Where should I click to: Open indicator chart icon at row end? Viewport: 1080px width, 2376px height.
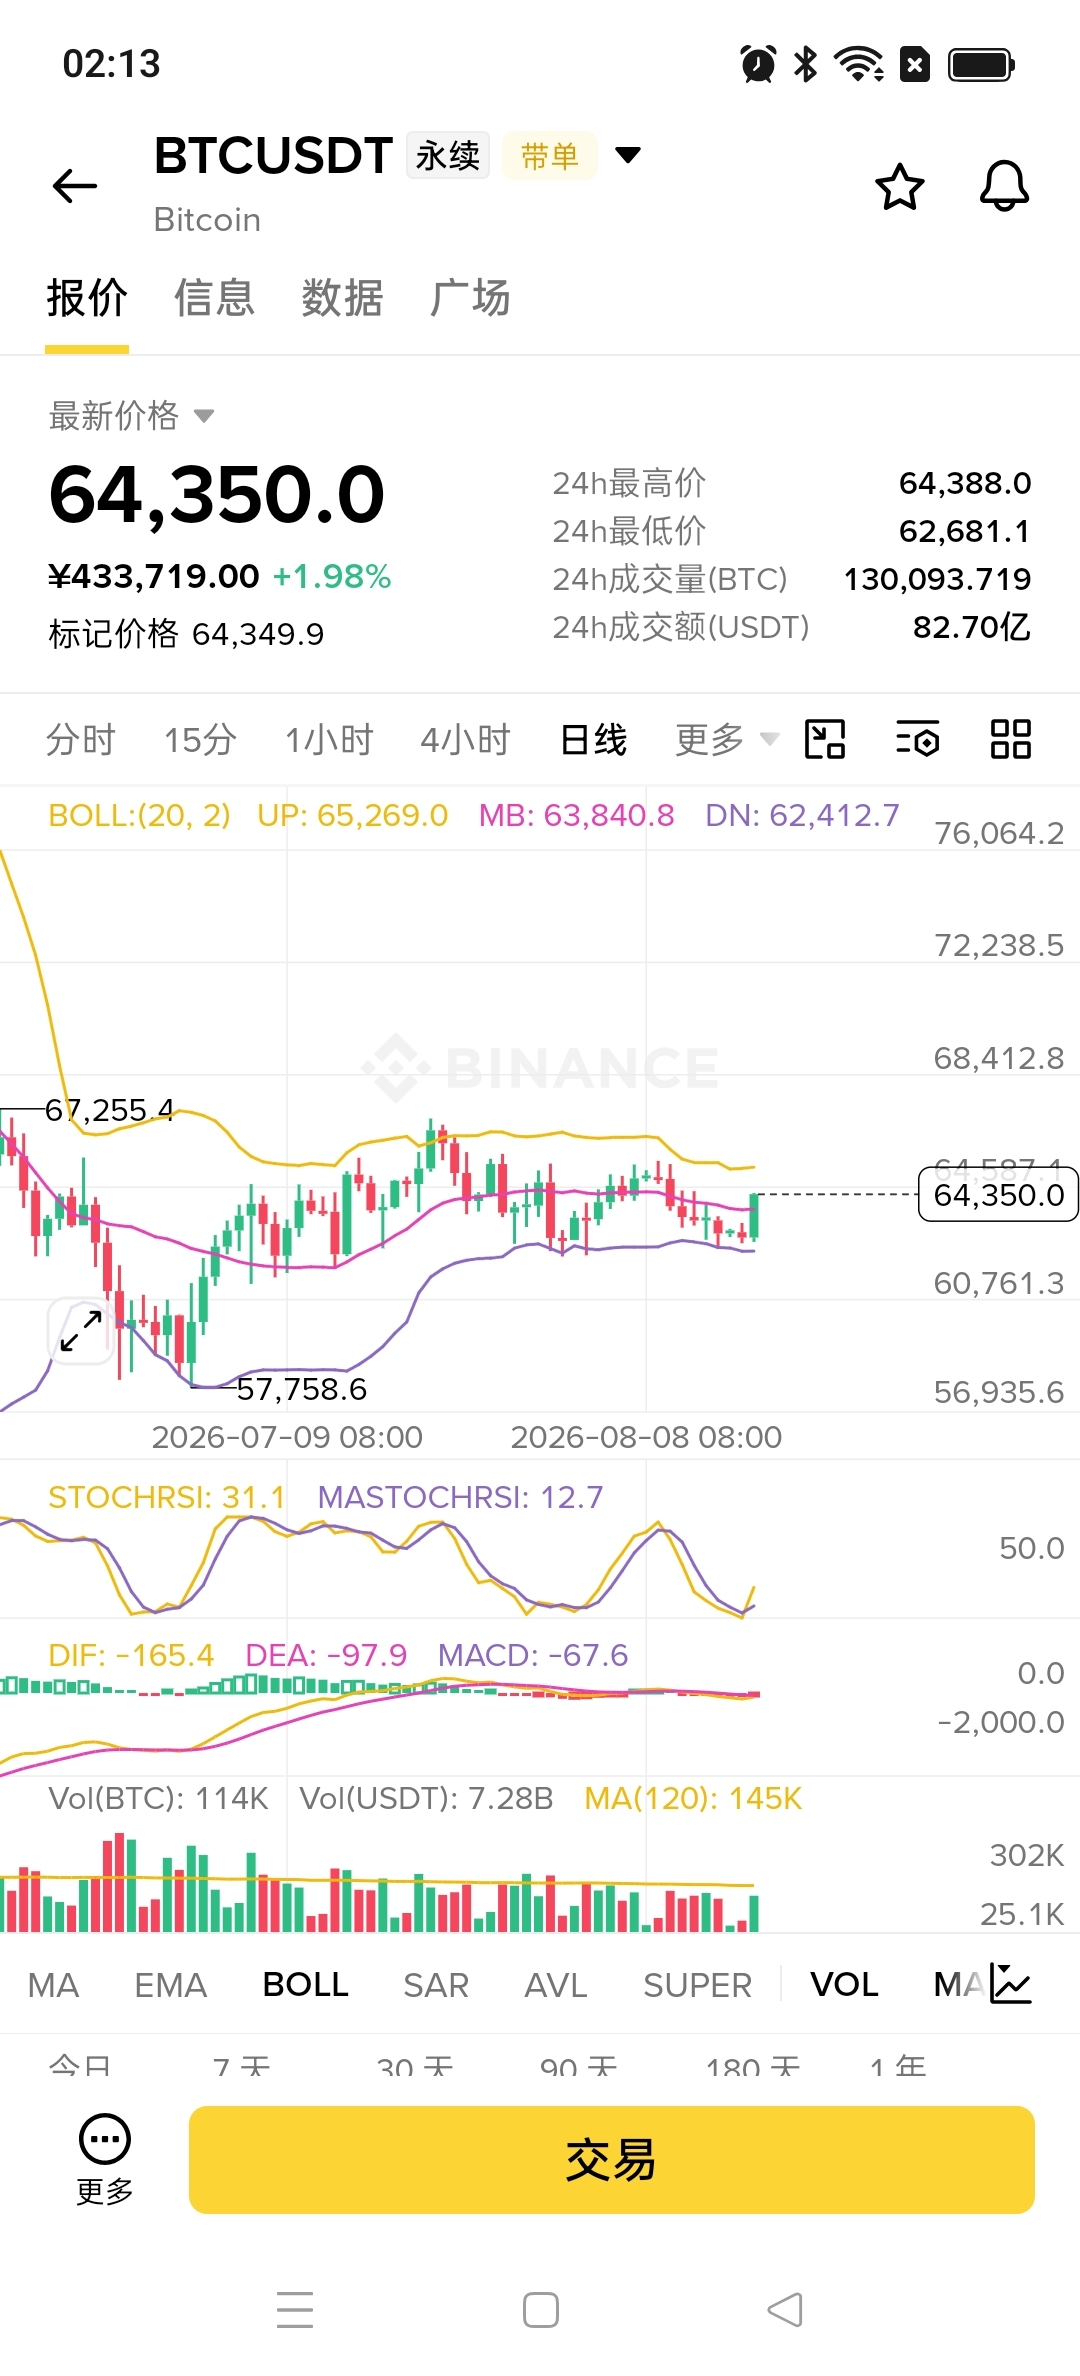[x=1010, y=1984]
